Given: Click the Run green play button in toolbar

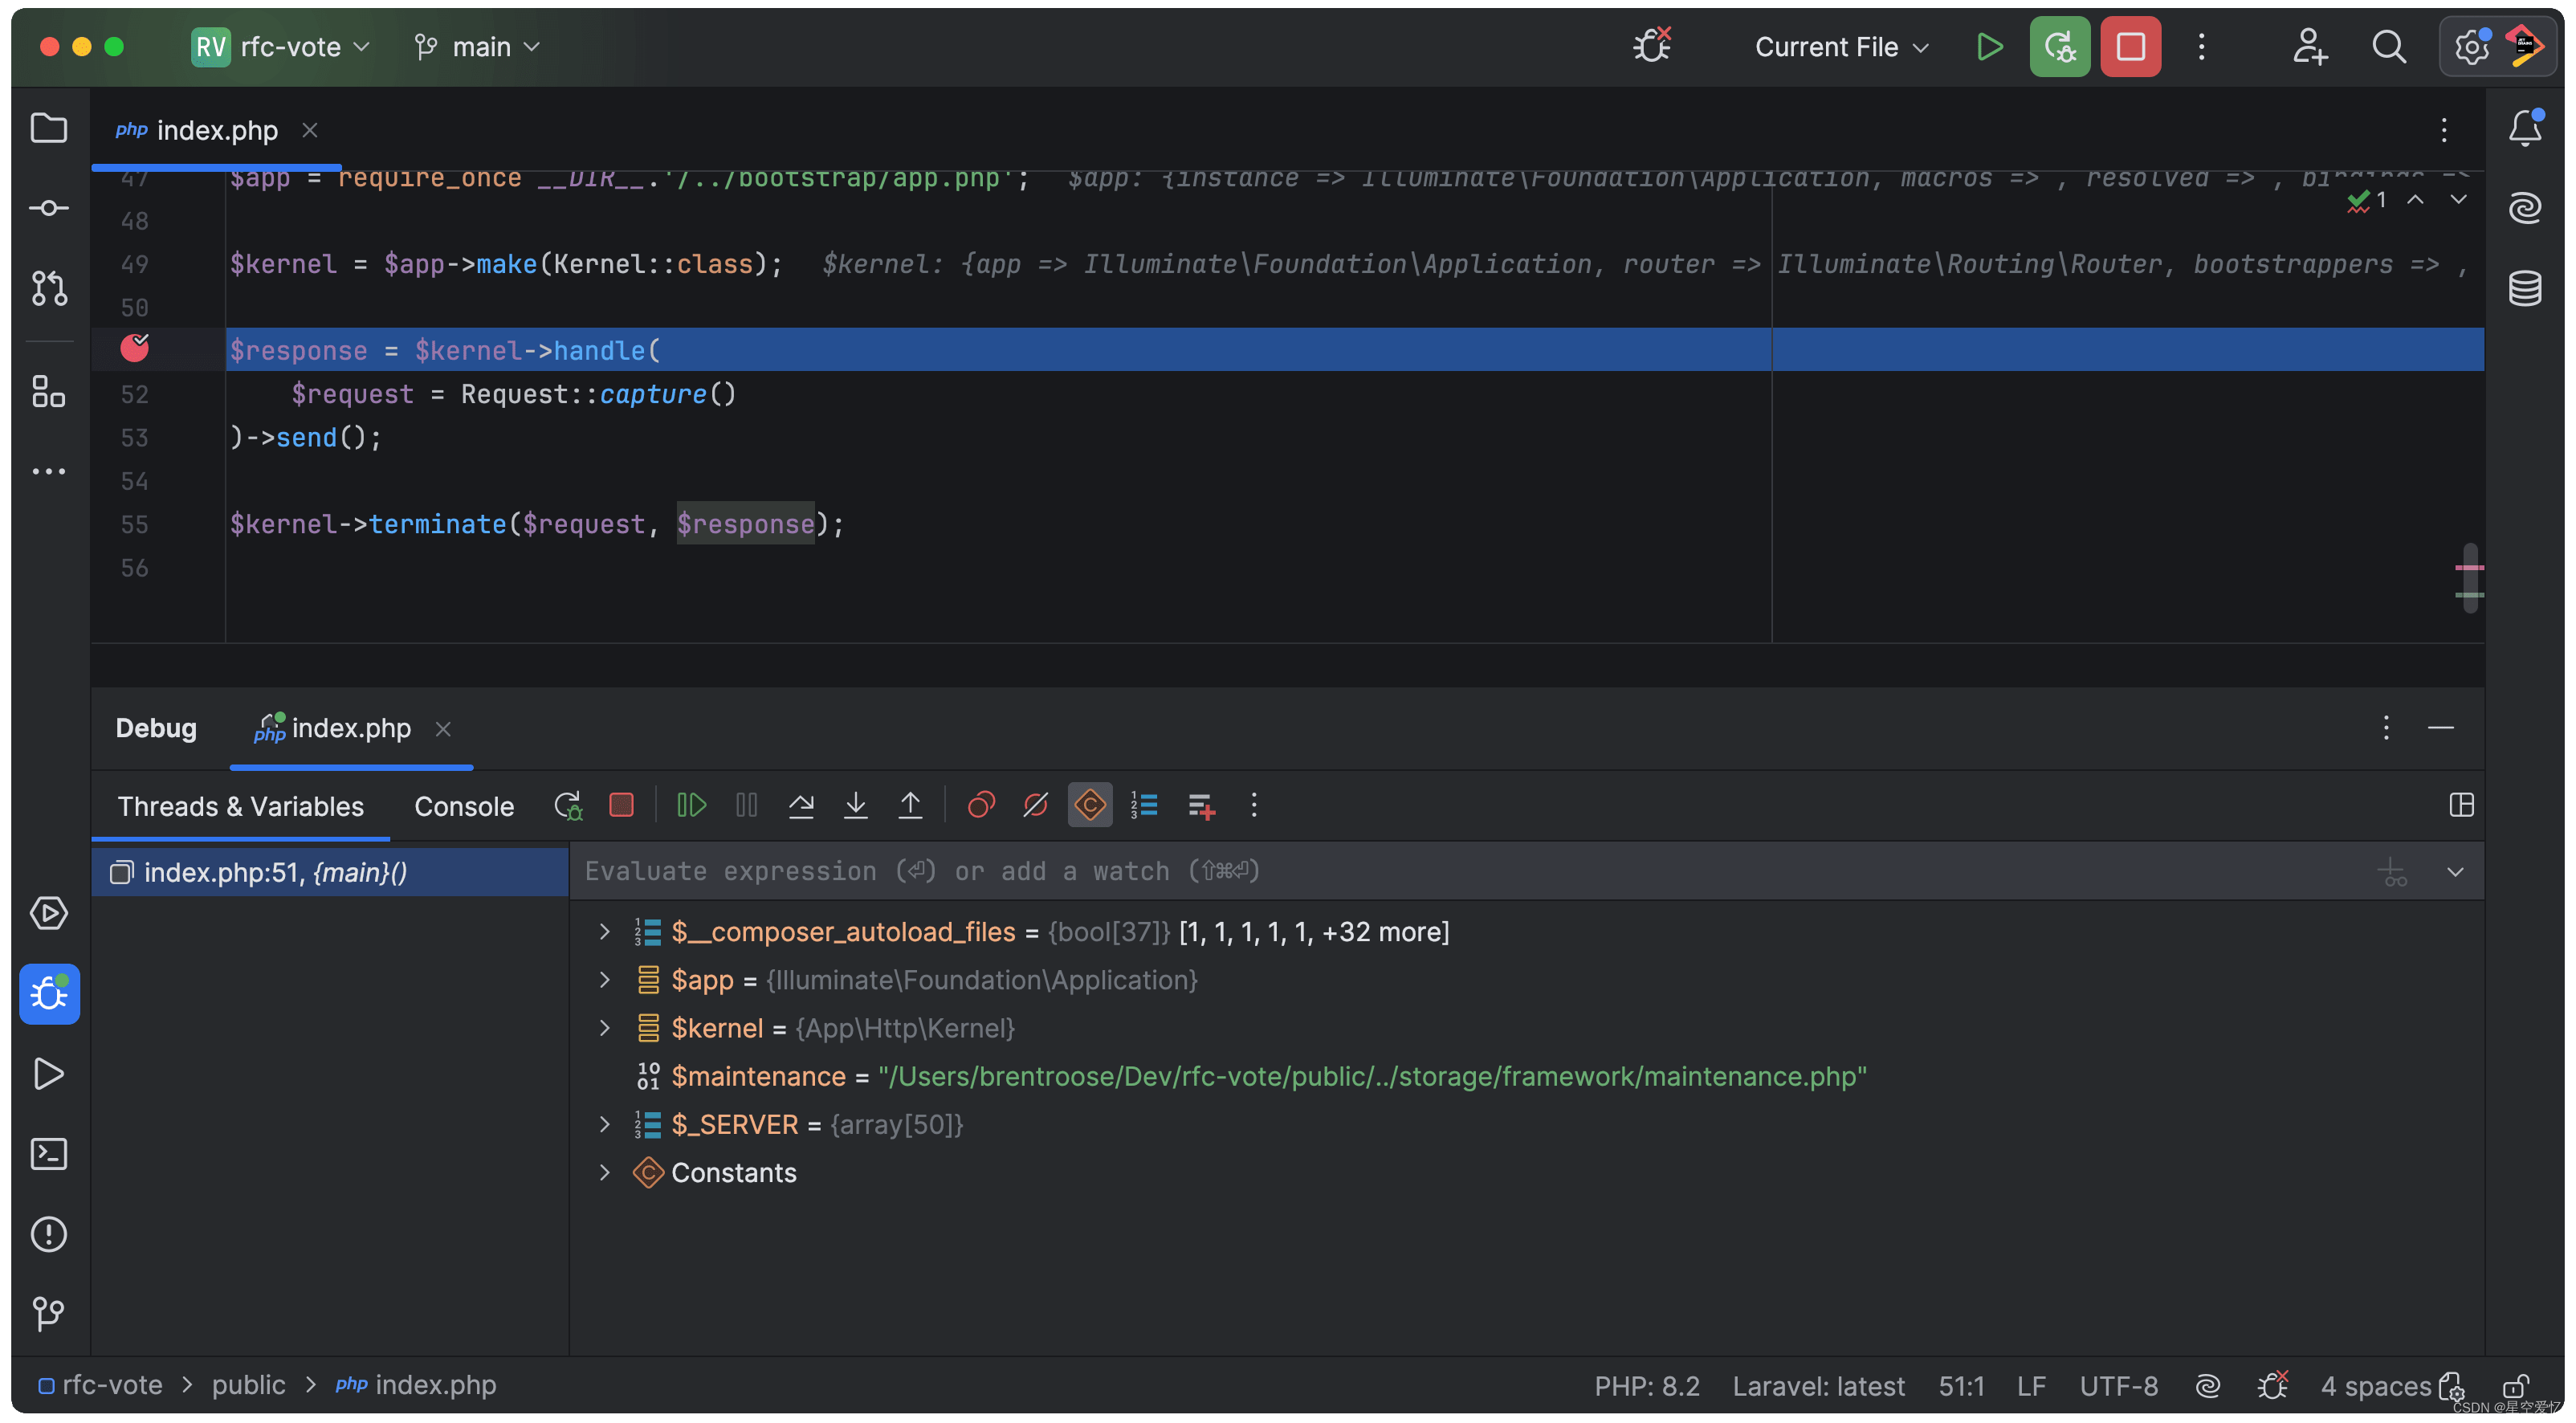Looking at the screenshot, I should click(x=1989, y=47).
